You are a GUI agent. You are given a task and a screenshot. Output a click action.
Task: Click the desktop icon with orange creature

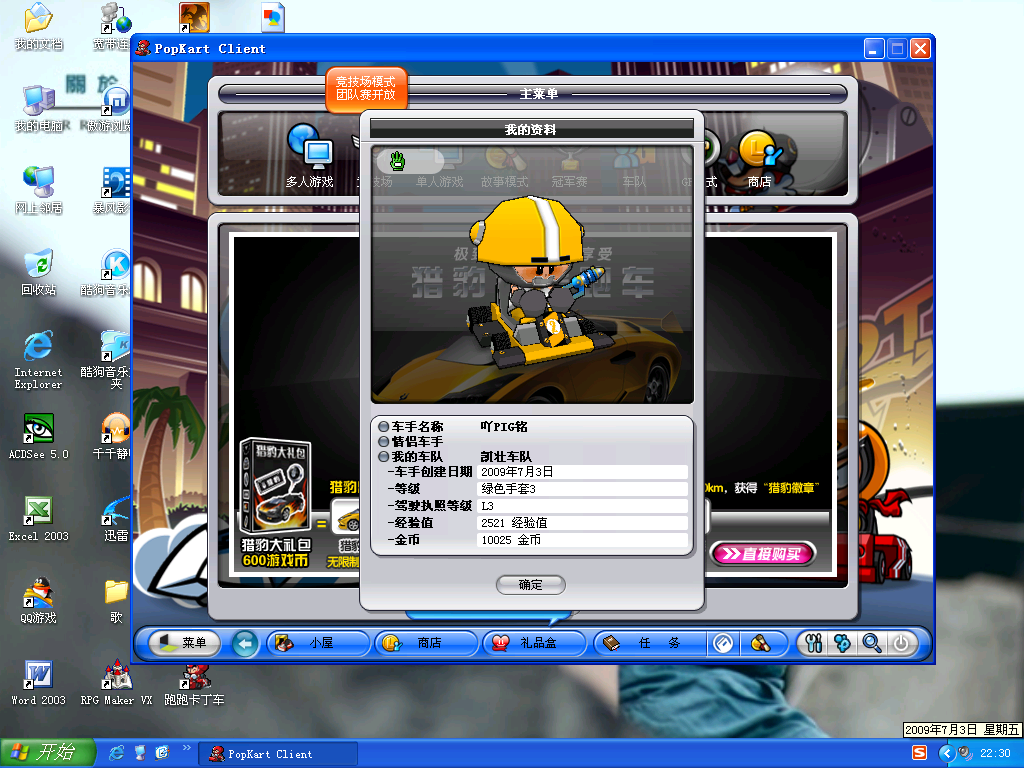194,18
